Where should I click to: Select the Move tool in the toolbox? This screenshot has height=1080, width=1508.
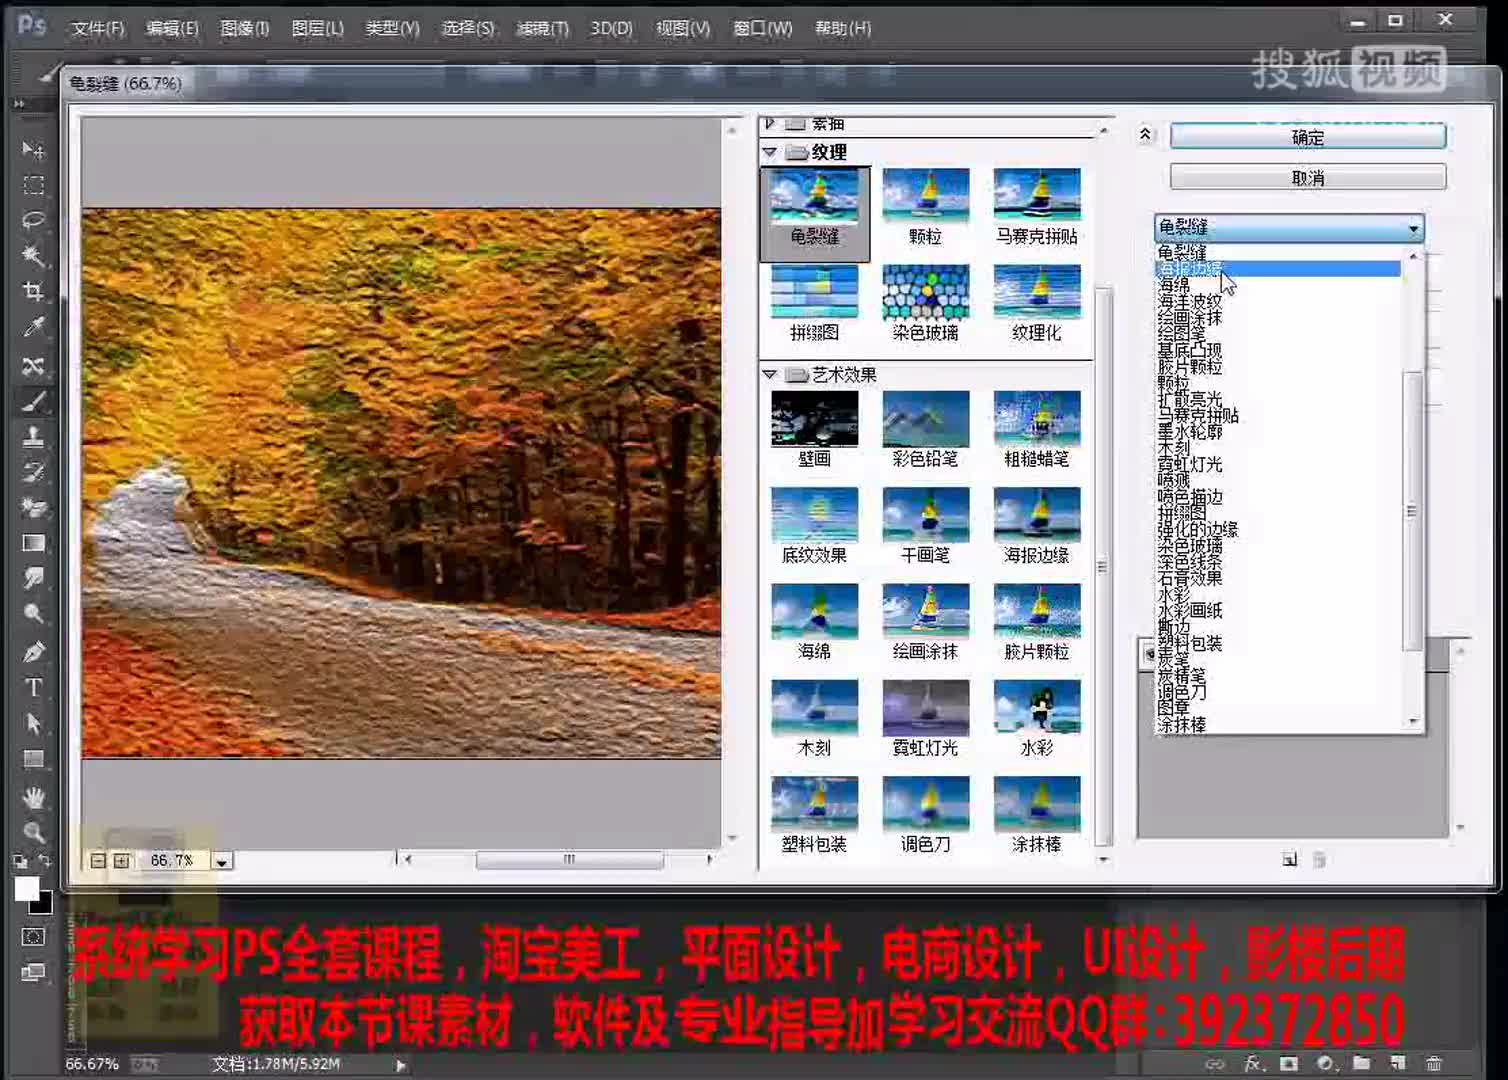[x=33, y=150]
